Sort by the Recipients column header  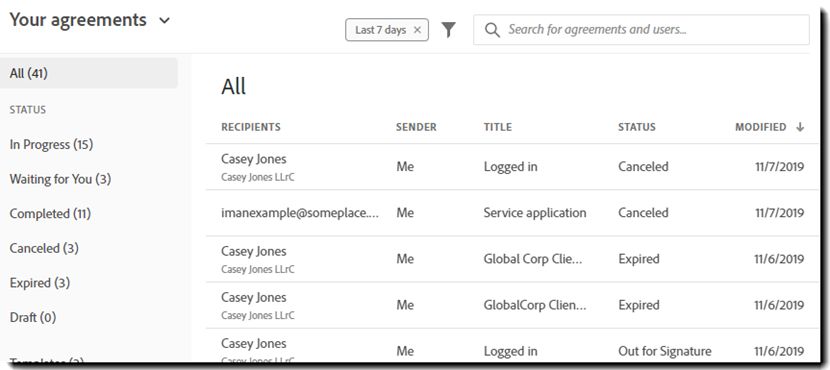point(251,127)
